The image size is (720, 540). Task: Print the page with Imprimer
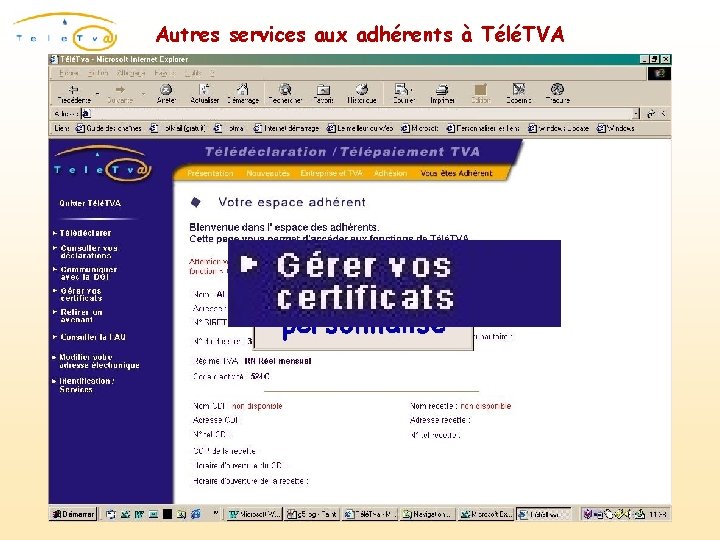[x=442, y=94]
